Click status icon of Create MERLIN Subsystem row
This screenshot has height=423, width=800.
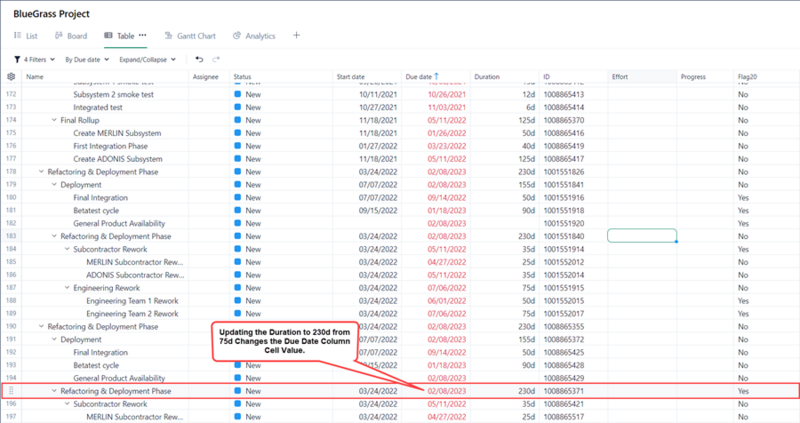point(237,133)
